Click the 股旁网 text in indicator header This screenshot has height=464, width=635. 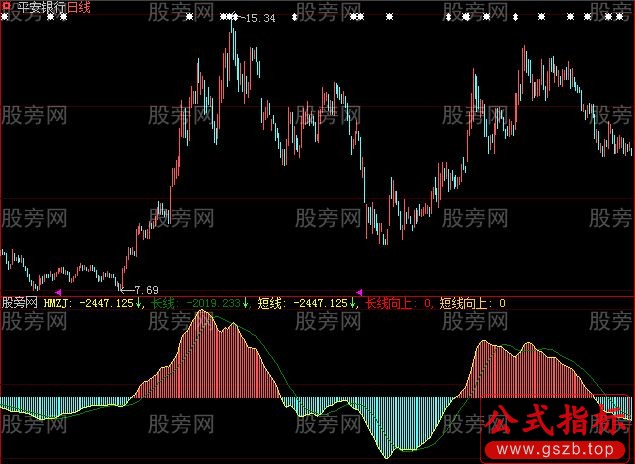(x=20, y=302)
